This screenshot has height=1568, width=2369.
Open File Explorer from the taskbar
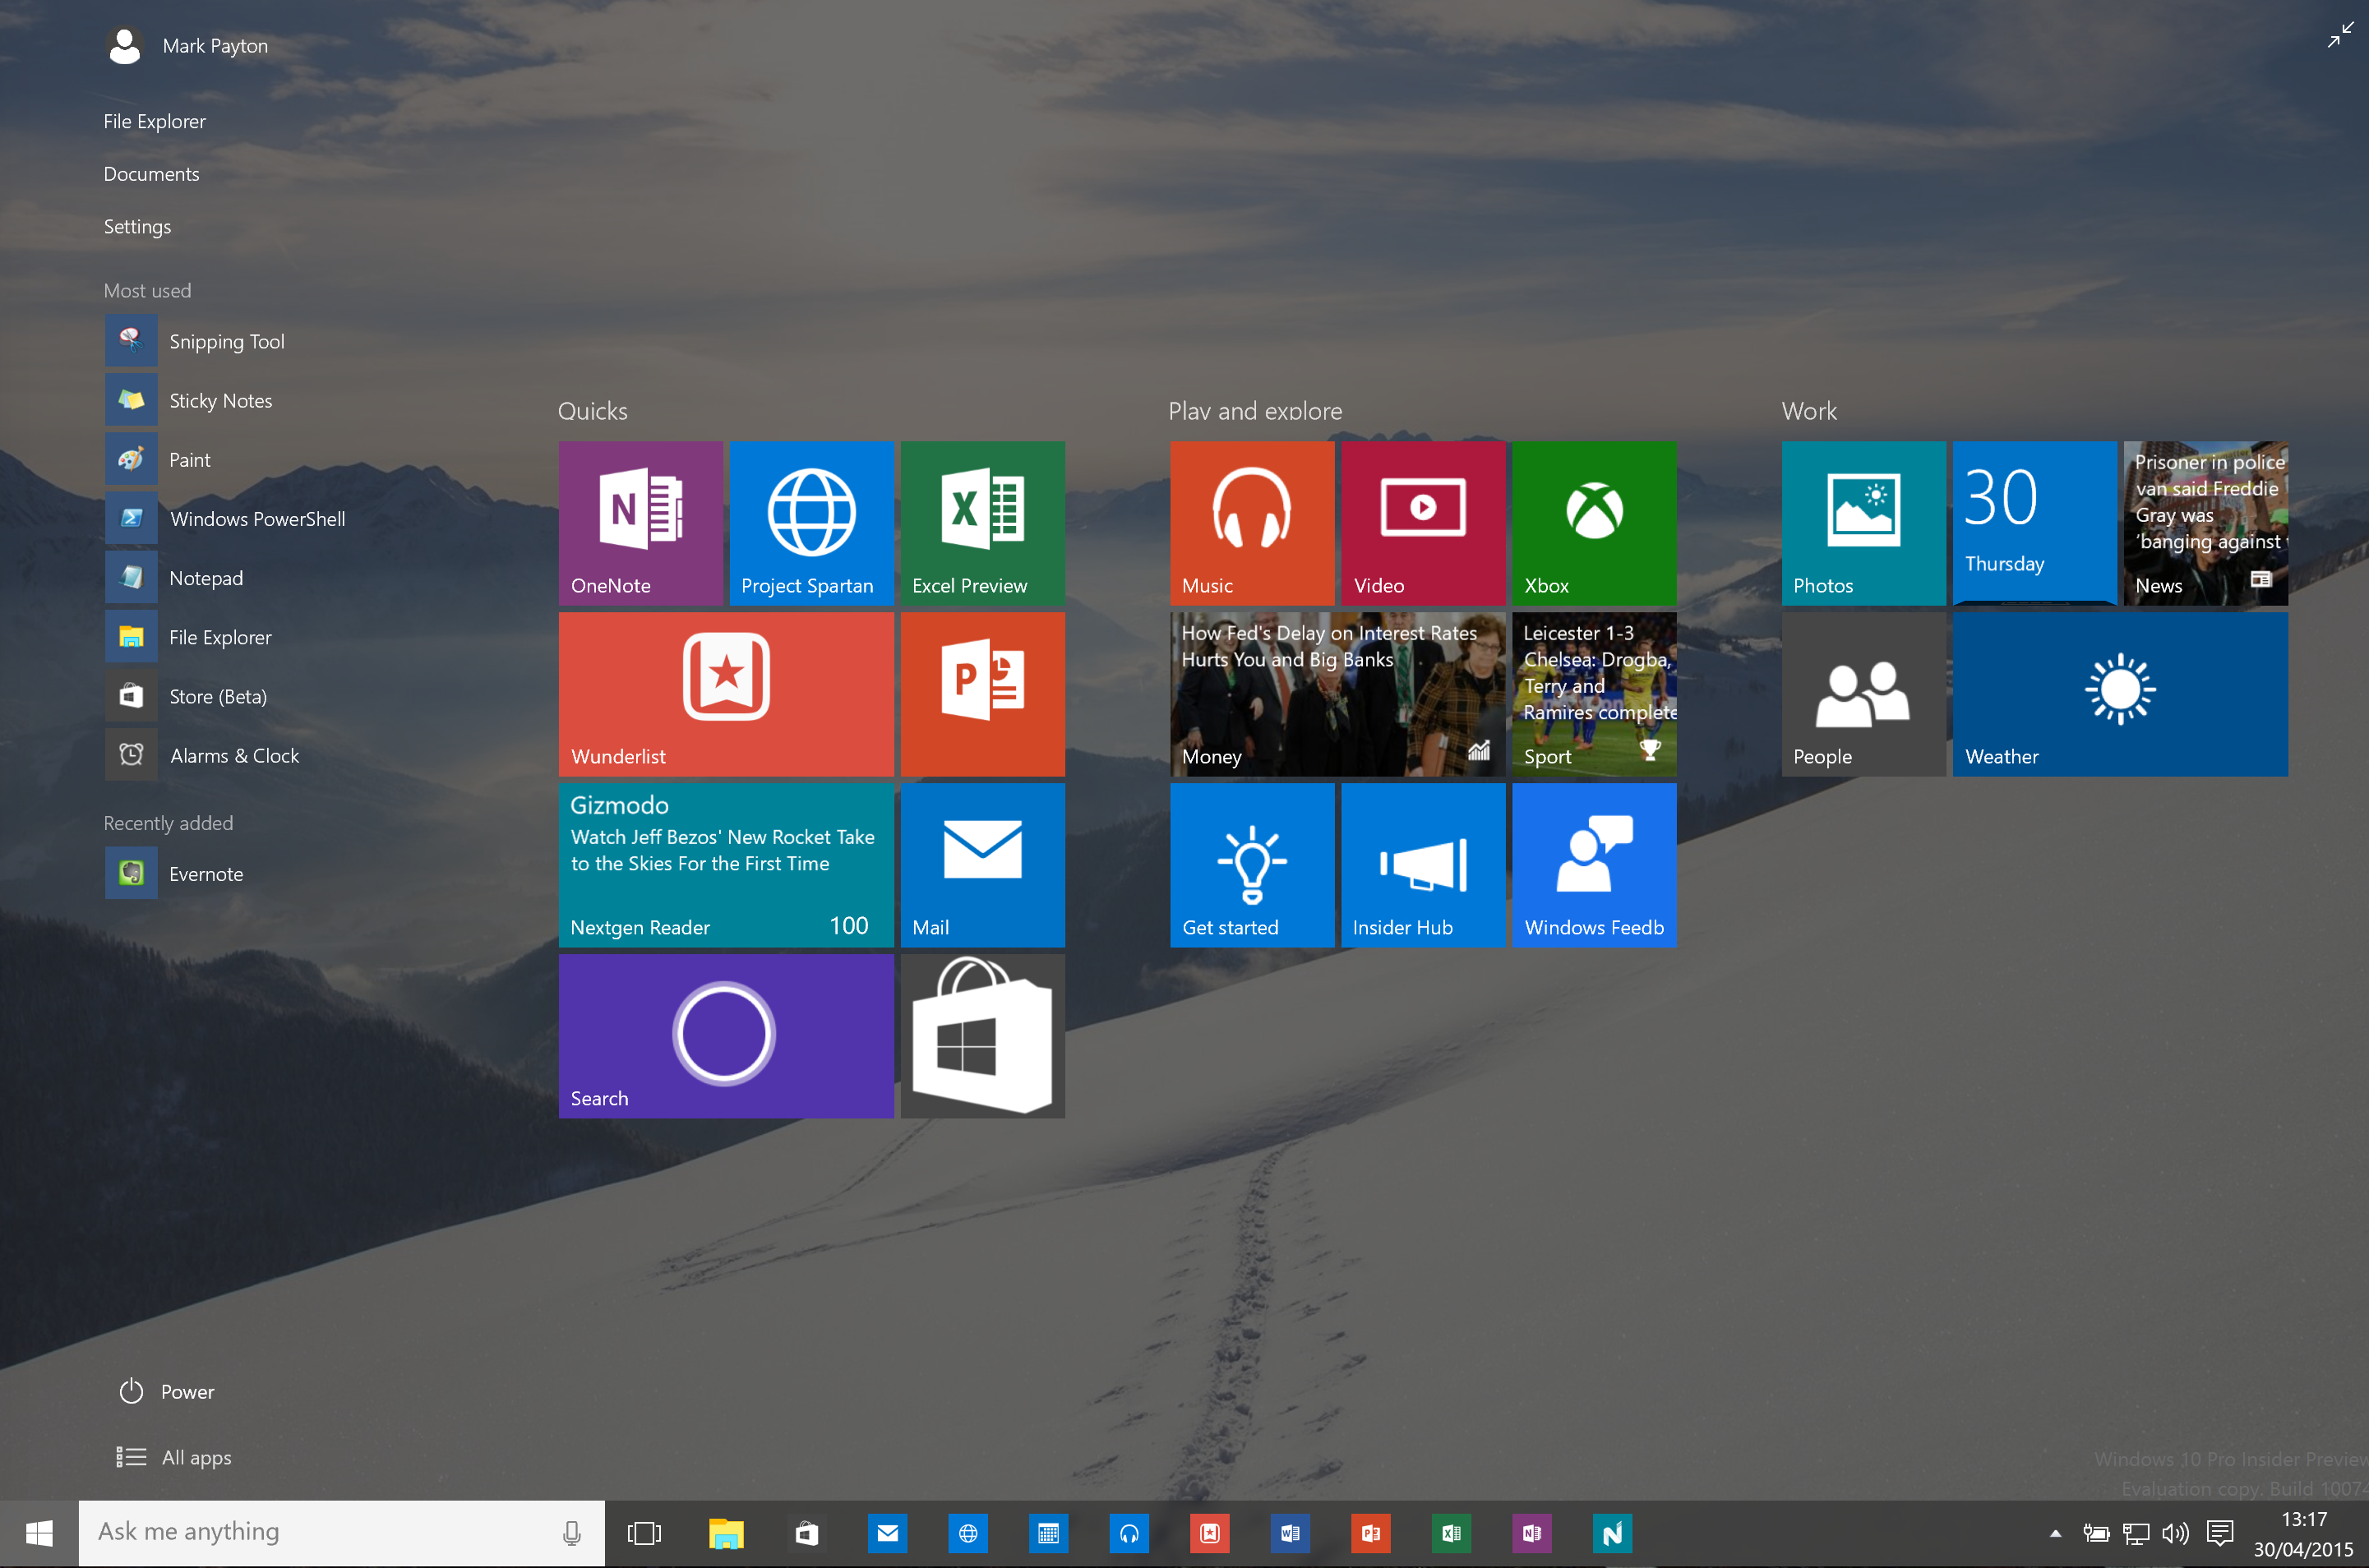tap(726, 1533)
